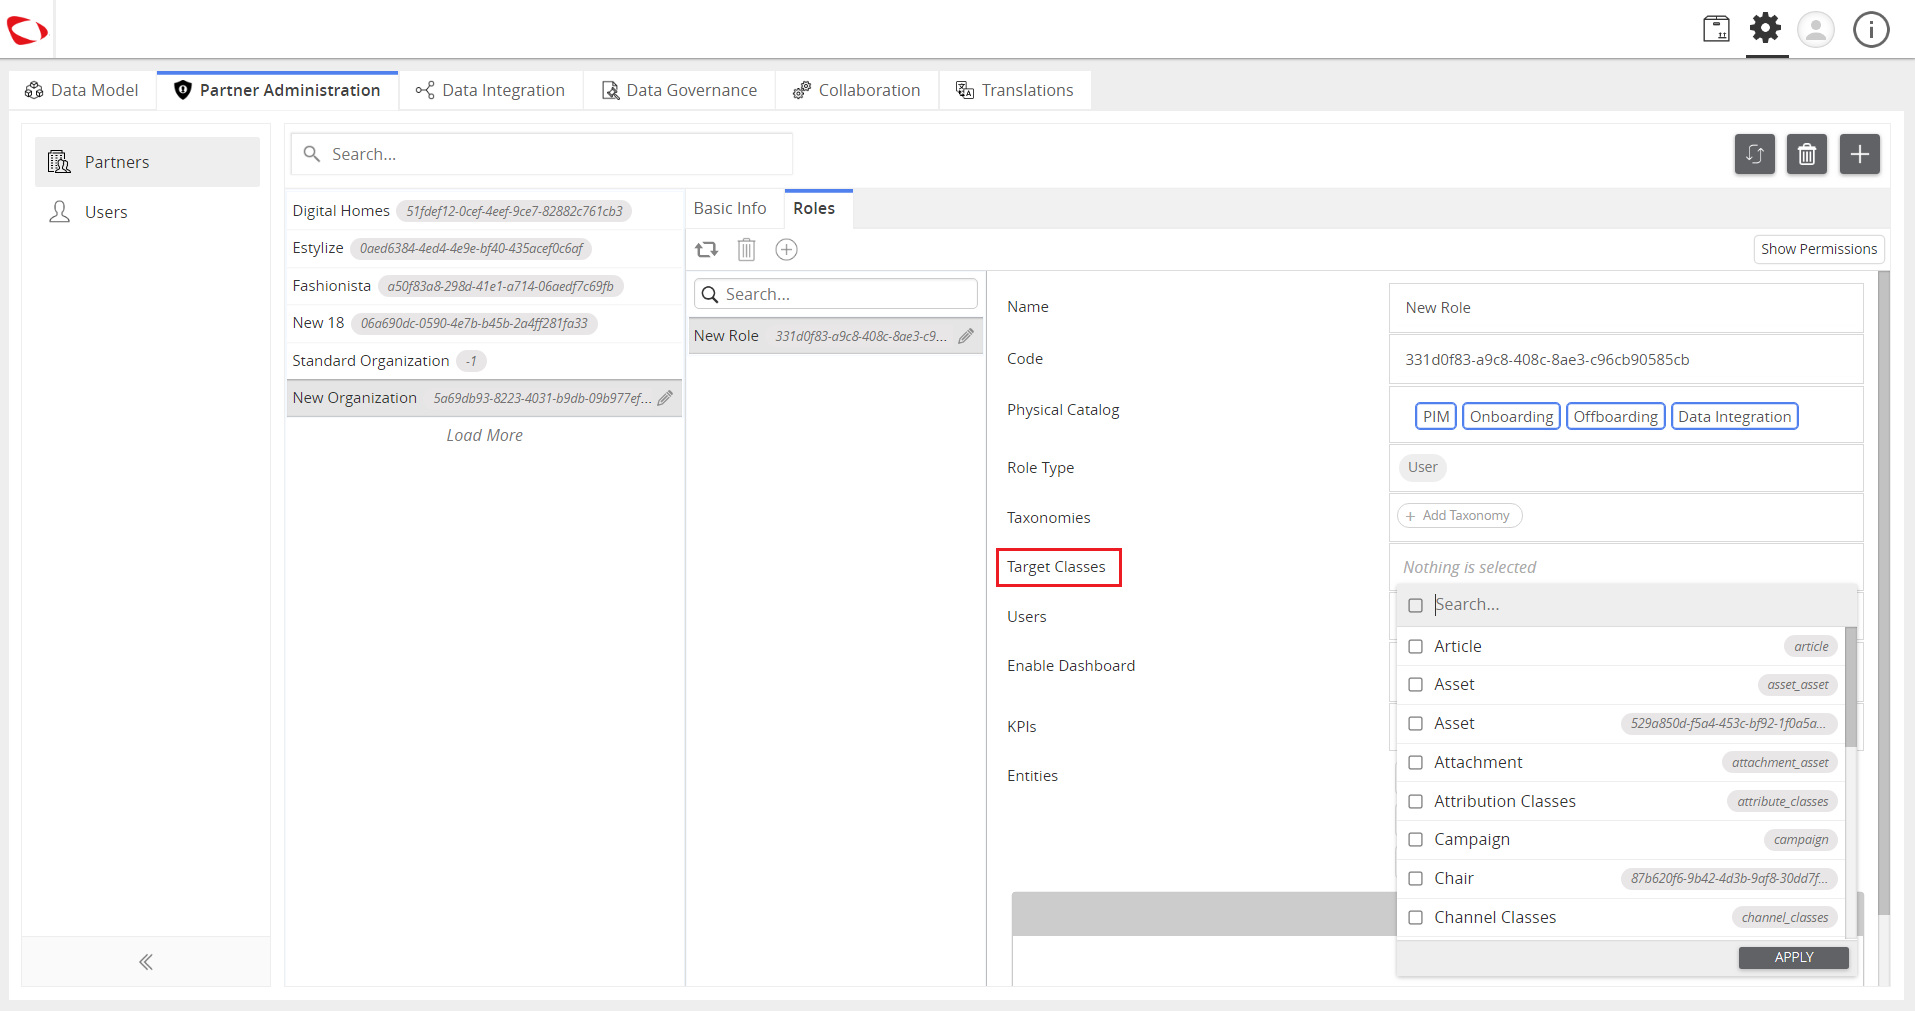Check the Campaign class checkbox

point(1415,840)
